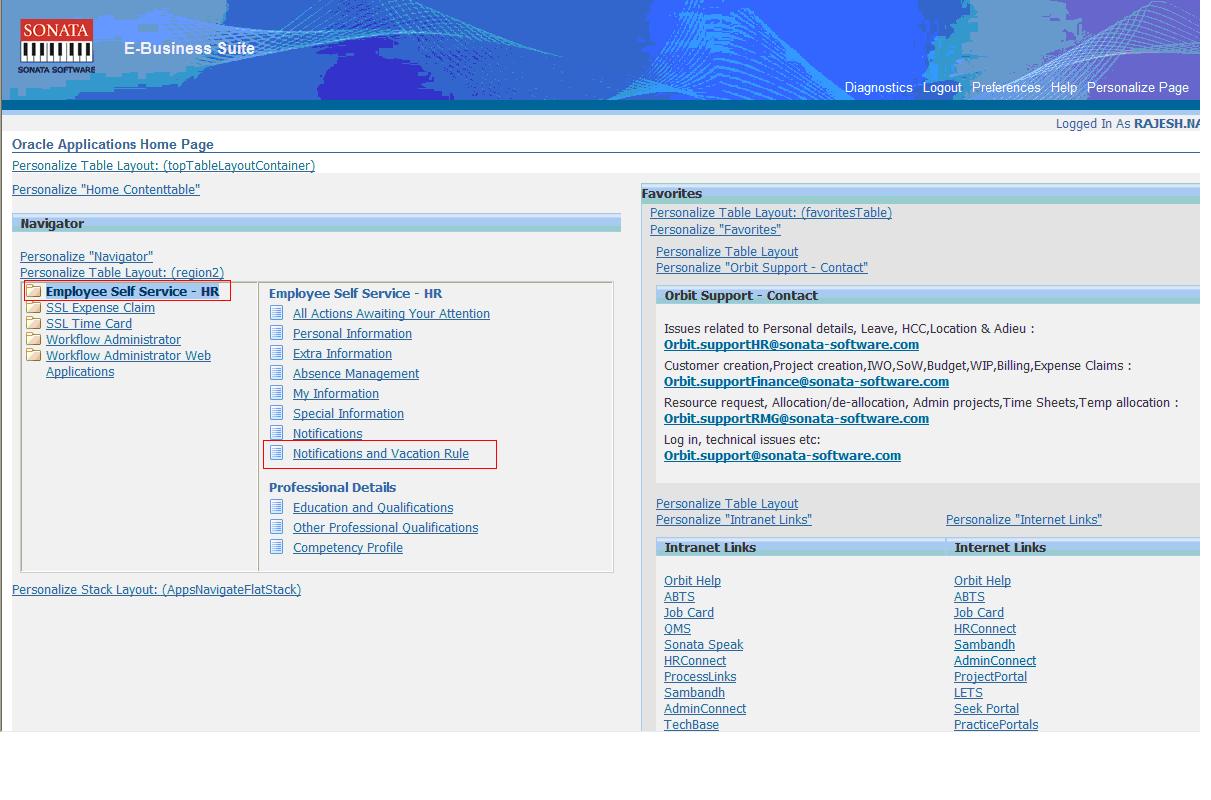Image resolution: width=1211 pixels, height=800 pixels.
Task: Open SSL Expense Claim responsibility
Action: point(100,308)
